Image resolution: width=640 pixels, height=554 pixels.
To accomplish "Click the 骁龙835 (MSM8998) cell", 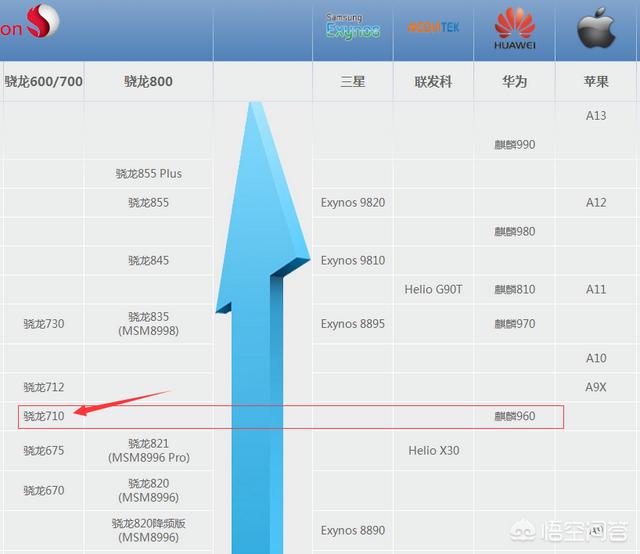I will coord(149,323).
